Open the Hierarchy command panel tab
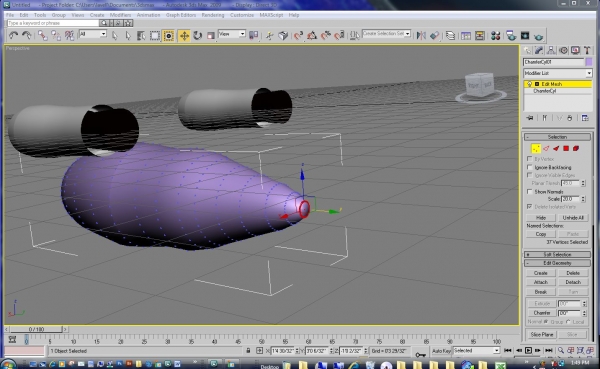Image resolution: width=600 pixels, height=369 pixels. point(551,51)
